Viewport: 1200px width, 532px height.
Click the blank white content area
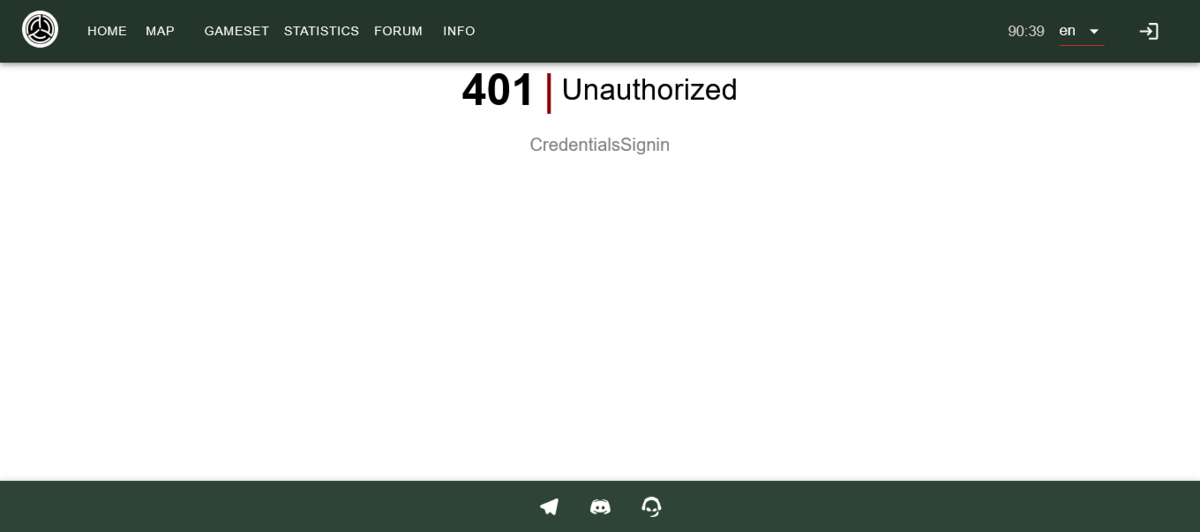[x=600, y=320]
